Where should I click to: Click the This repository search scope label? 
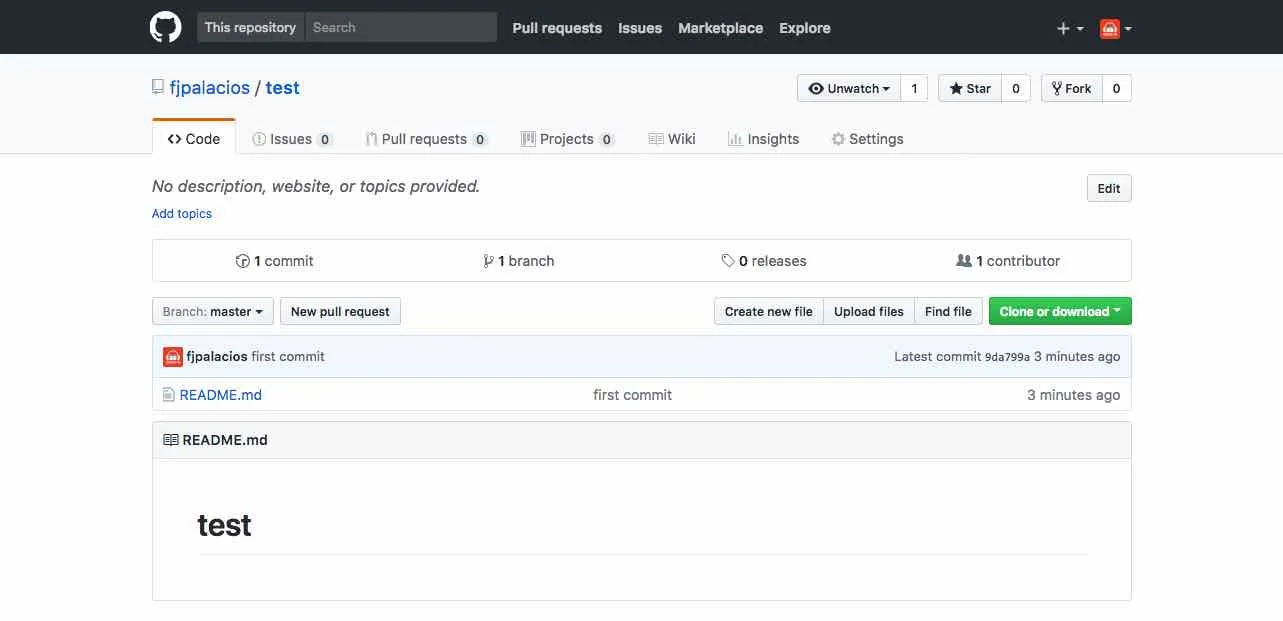[x=250, y=27]
